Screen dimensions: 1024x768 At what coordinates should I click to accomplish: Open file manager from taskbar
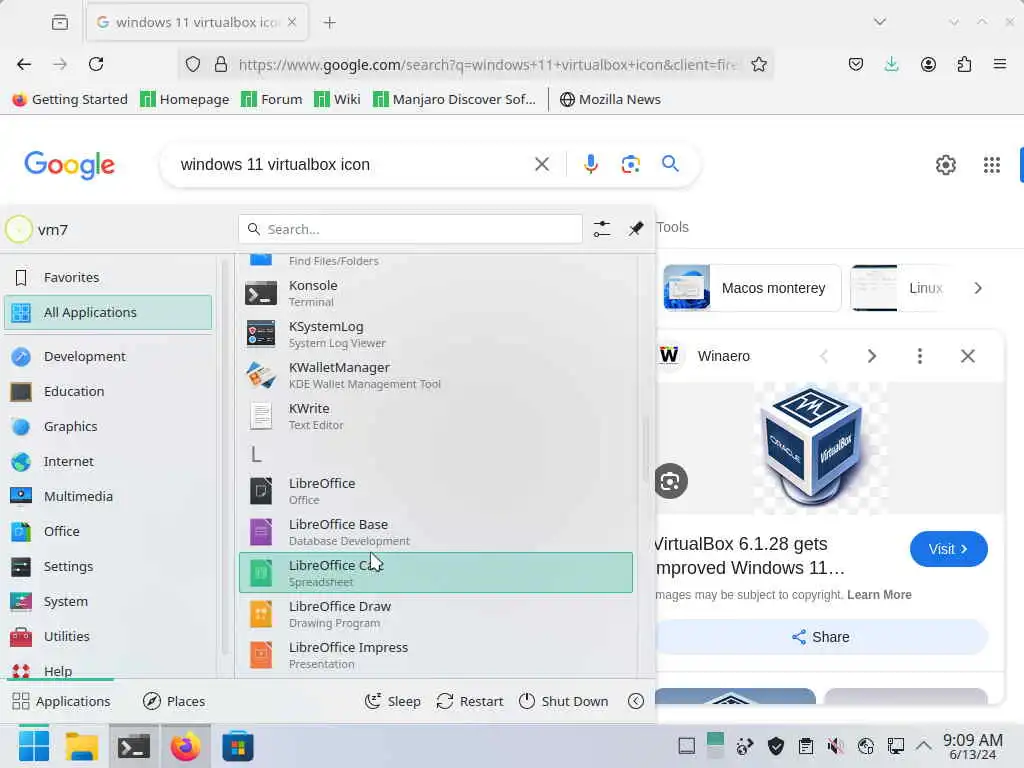[82, 746]
